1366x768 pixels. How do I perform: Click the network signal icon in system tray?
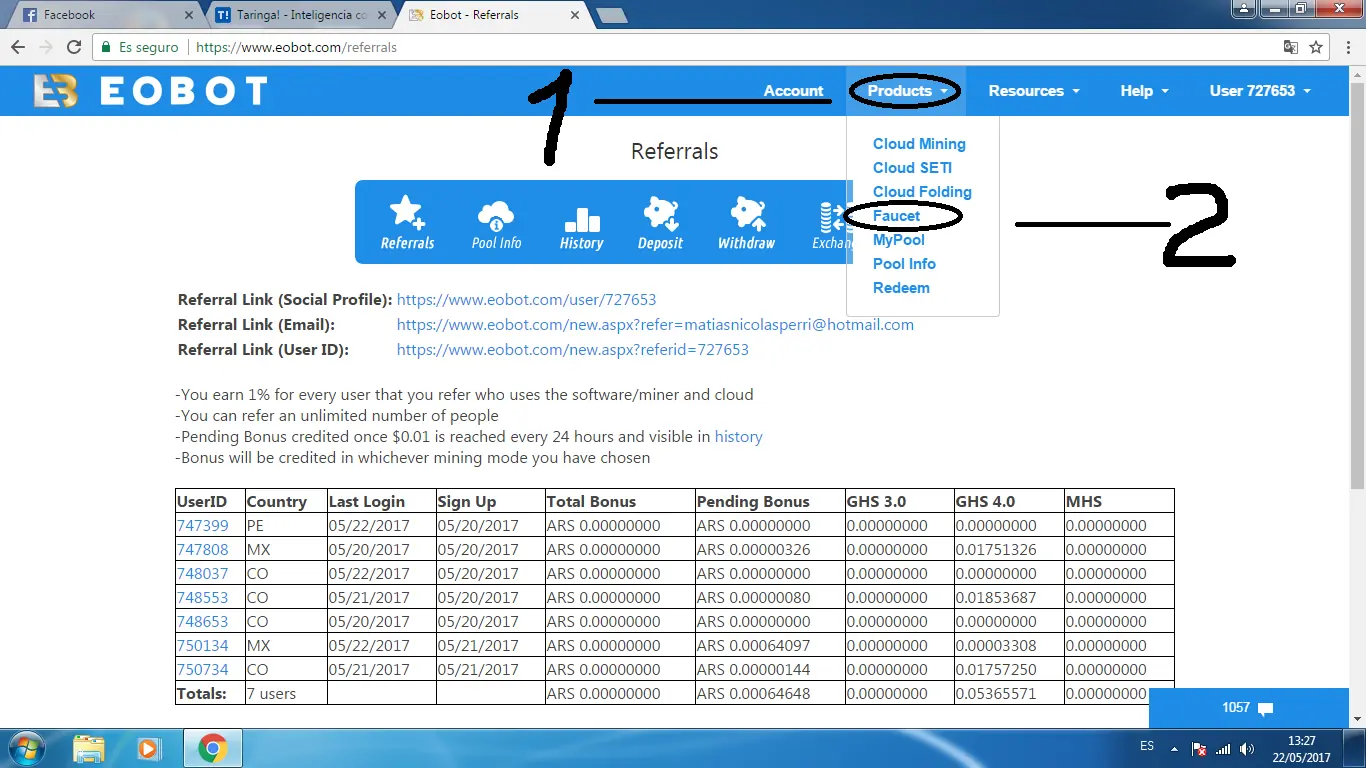[x=1222, y=749]
